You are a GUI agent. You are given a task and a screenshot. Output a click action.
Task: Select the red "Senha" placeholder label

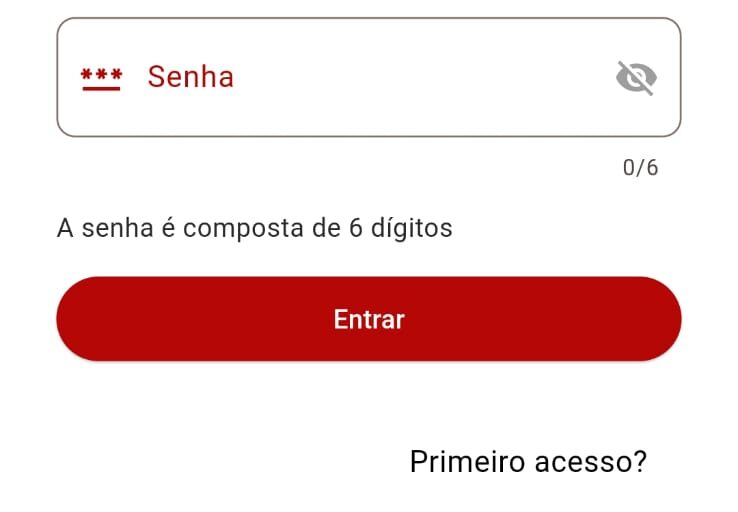click(190, 77)
